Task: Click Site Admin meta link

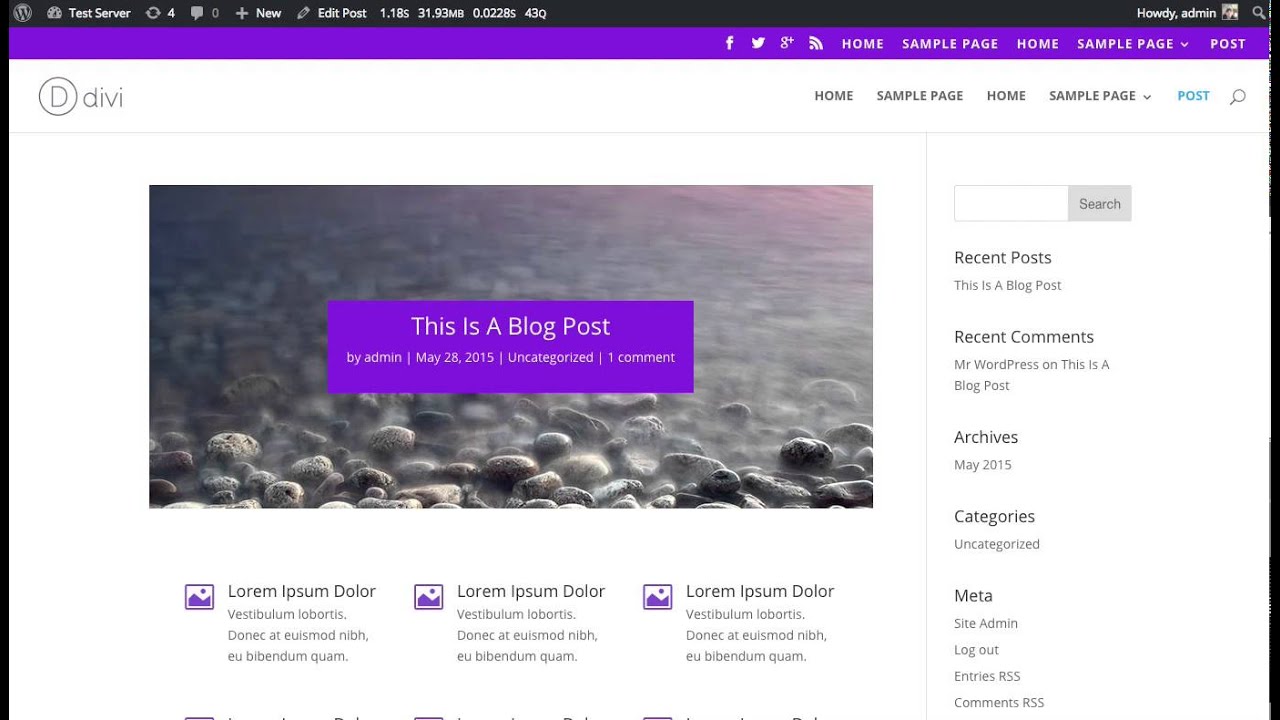Action: click(986, 623)
